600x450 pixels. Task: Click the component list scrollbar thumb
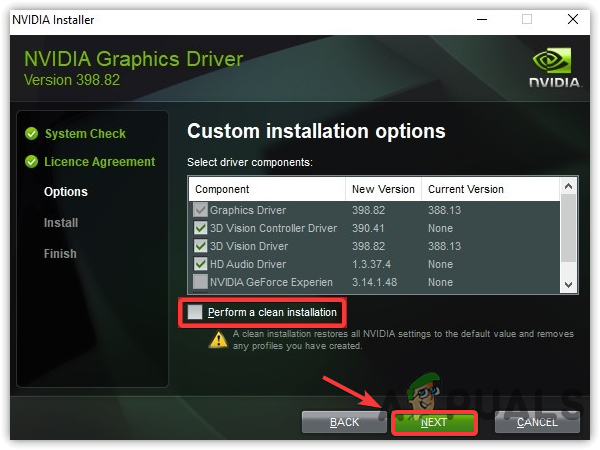pyautogui.click(x=569, y=228)
